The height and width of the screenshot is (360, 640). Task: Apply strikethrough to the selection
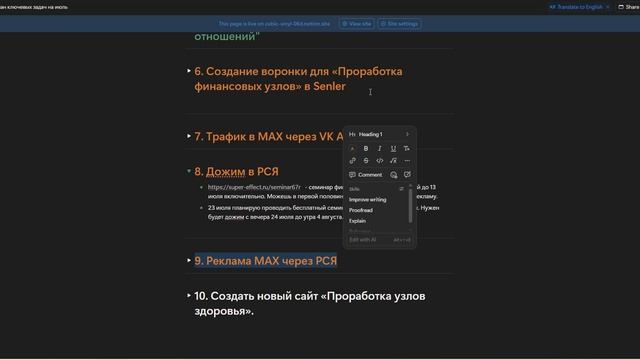click(366, 161)
